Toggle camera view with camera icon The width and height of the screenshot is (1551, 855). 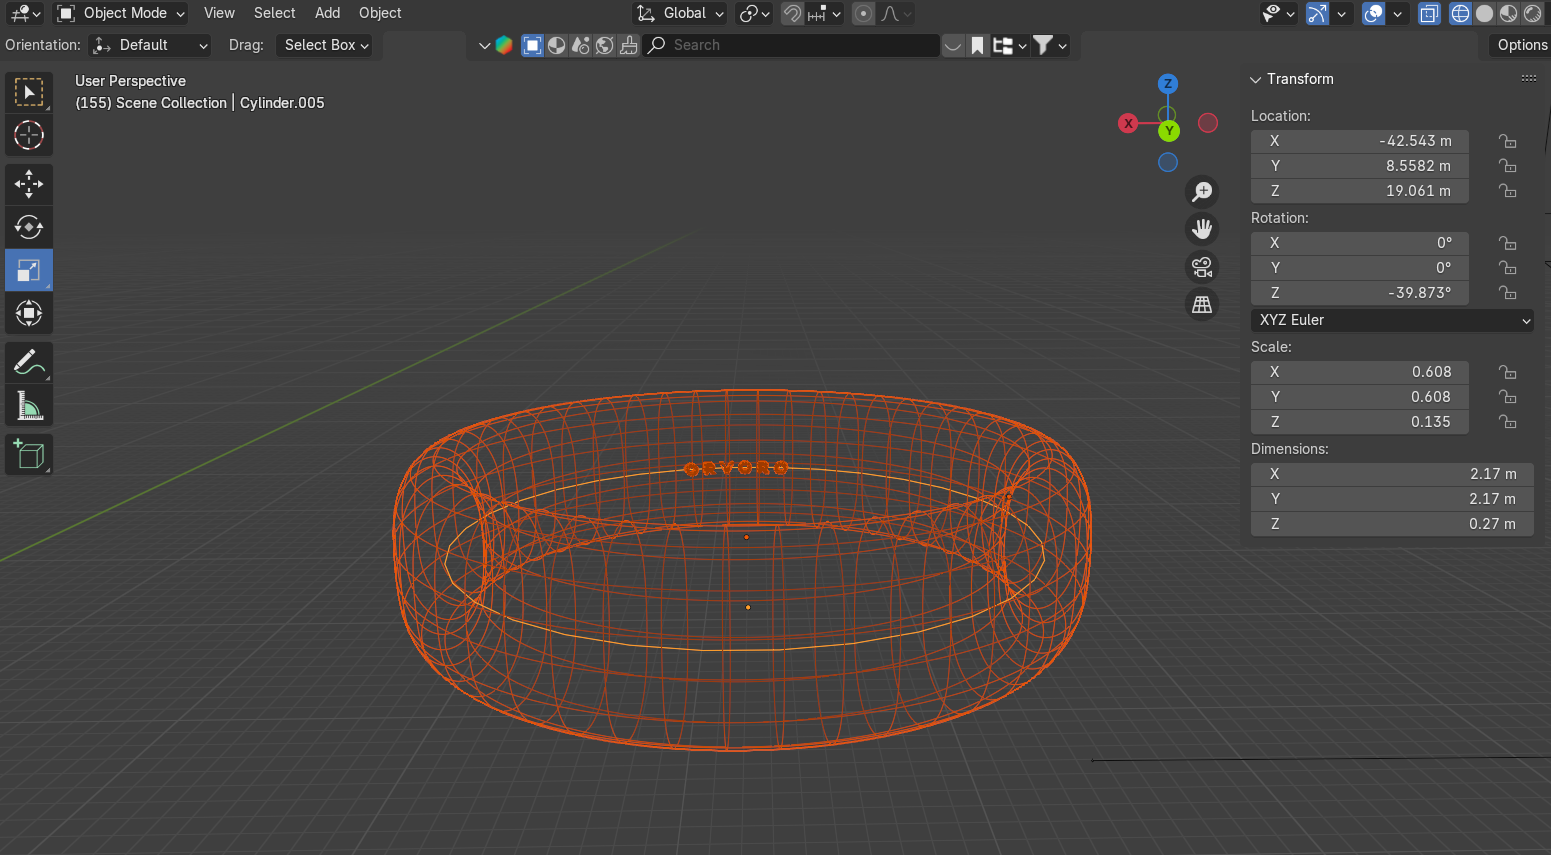coord(1202,267)
